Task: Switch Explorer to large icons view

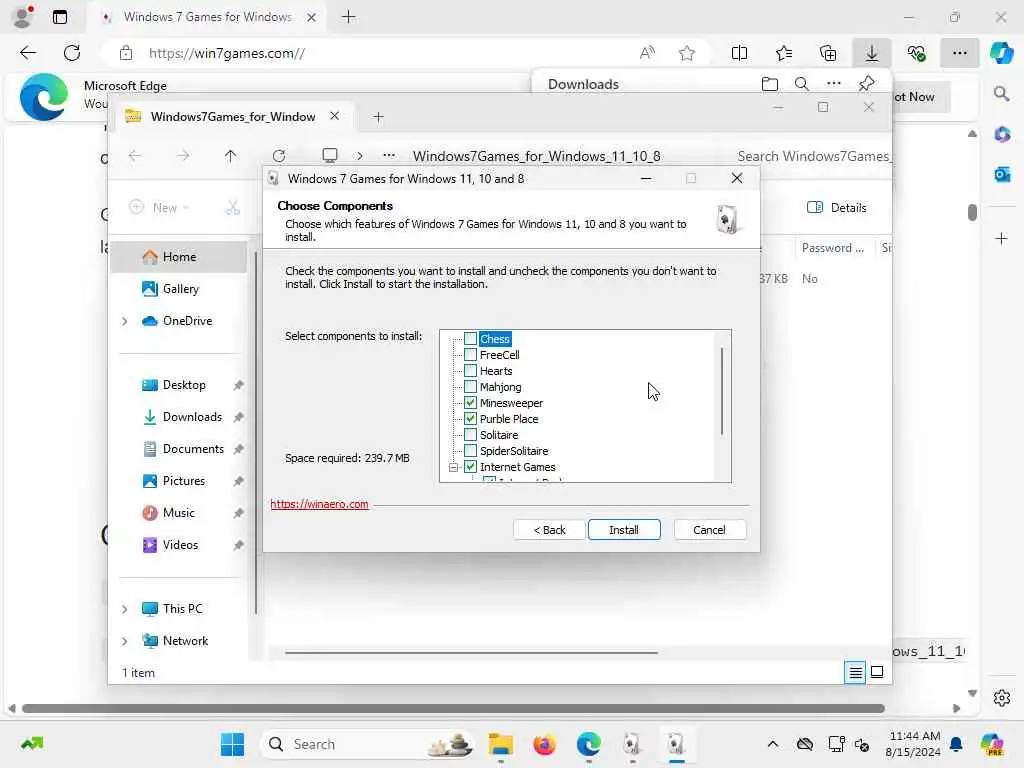Action: coord(877,672)
